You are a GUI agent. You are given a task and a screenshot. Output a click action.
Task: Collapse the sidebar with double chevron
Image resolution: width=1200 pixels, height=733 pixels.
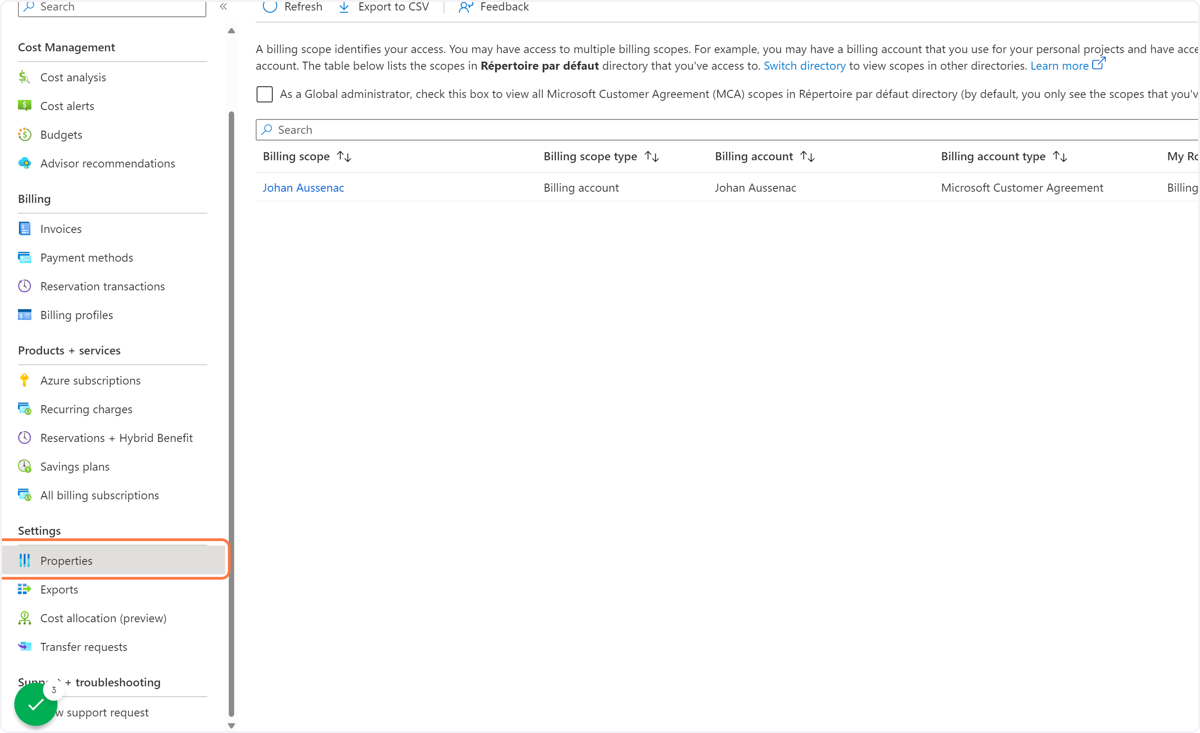(223, 6)
